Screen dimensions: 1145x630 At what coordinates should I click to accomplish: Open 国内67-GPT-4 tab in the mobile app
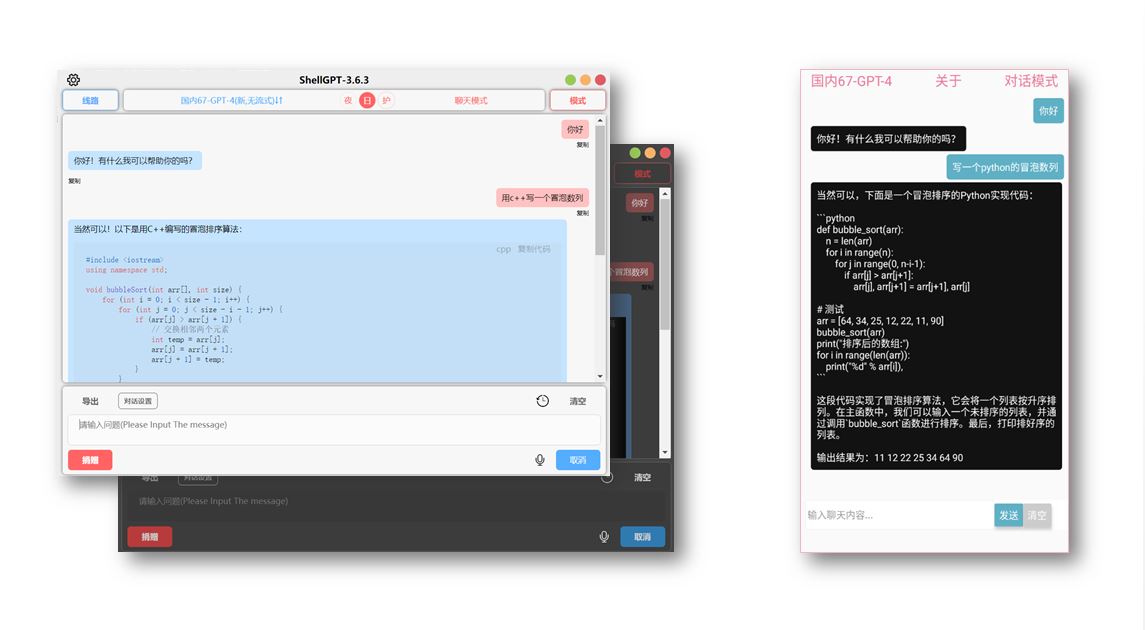pyautogui.click(x=851, y=81)
